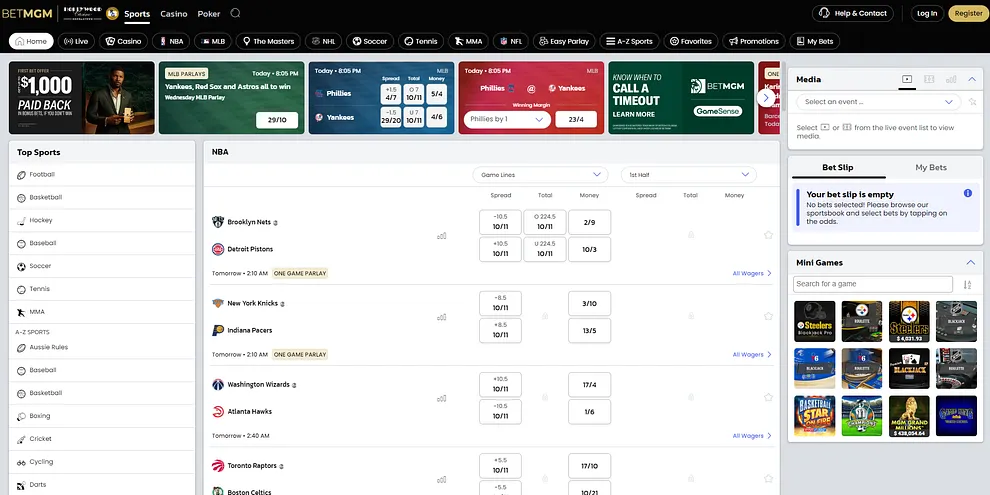Open the search magnifier icon
The width and height of the screenshot is (990, 495).
[236, 13]
